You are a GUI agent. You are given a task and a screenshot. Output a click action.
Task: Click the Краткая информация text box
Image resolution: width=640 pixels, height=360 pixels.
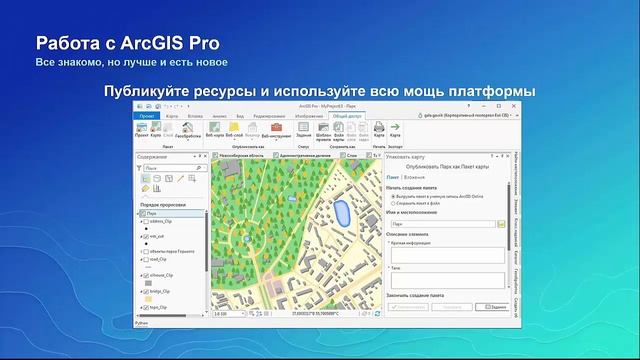coord(448,255)
